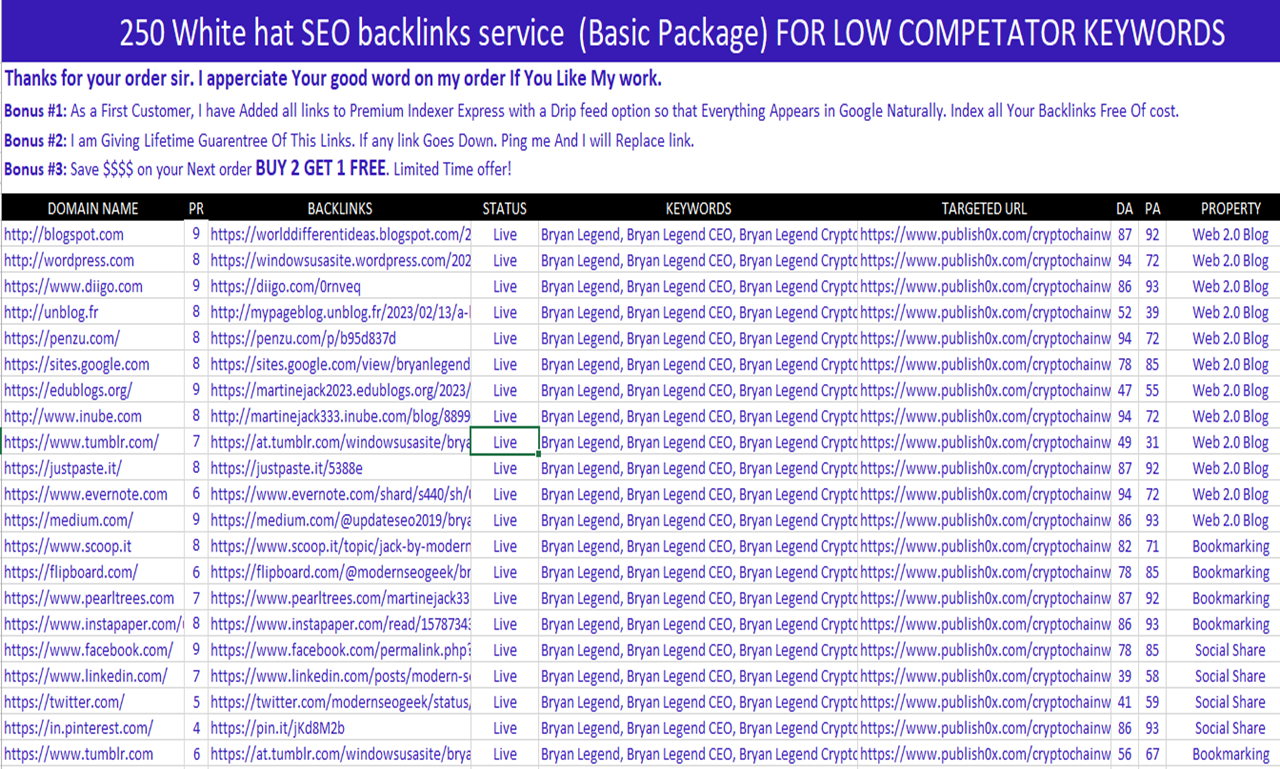Select the DOMAIN NAME column header
The width and height of the screenshot is (1280, 769).
(x=93, y=208)
